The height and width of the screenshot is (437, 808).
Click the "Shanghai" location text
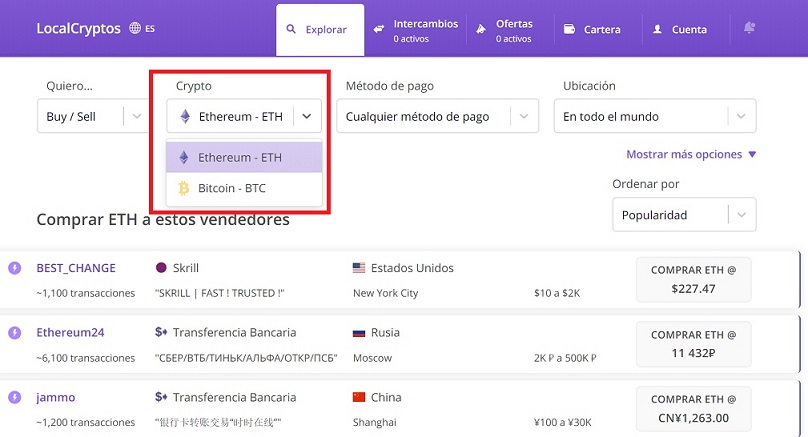[x=375, y=422]
